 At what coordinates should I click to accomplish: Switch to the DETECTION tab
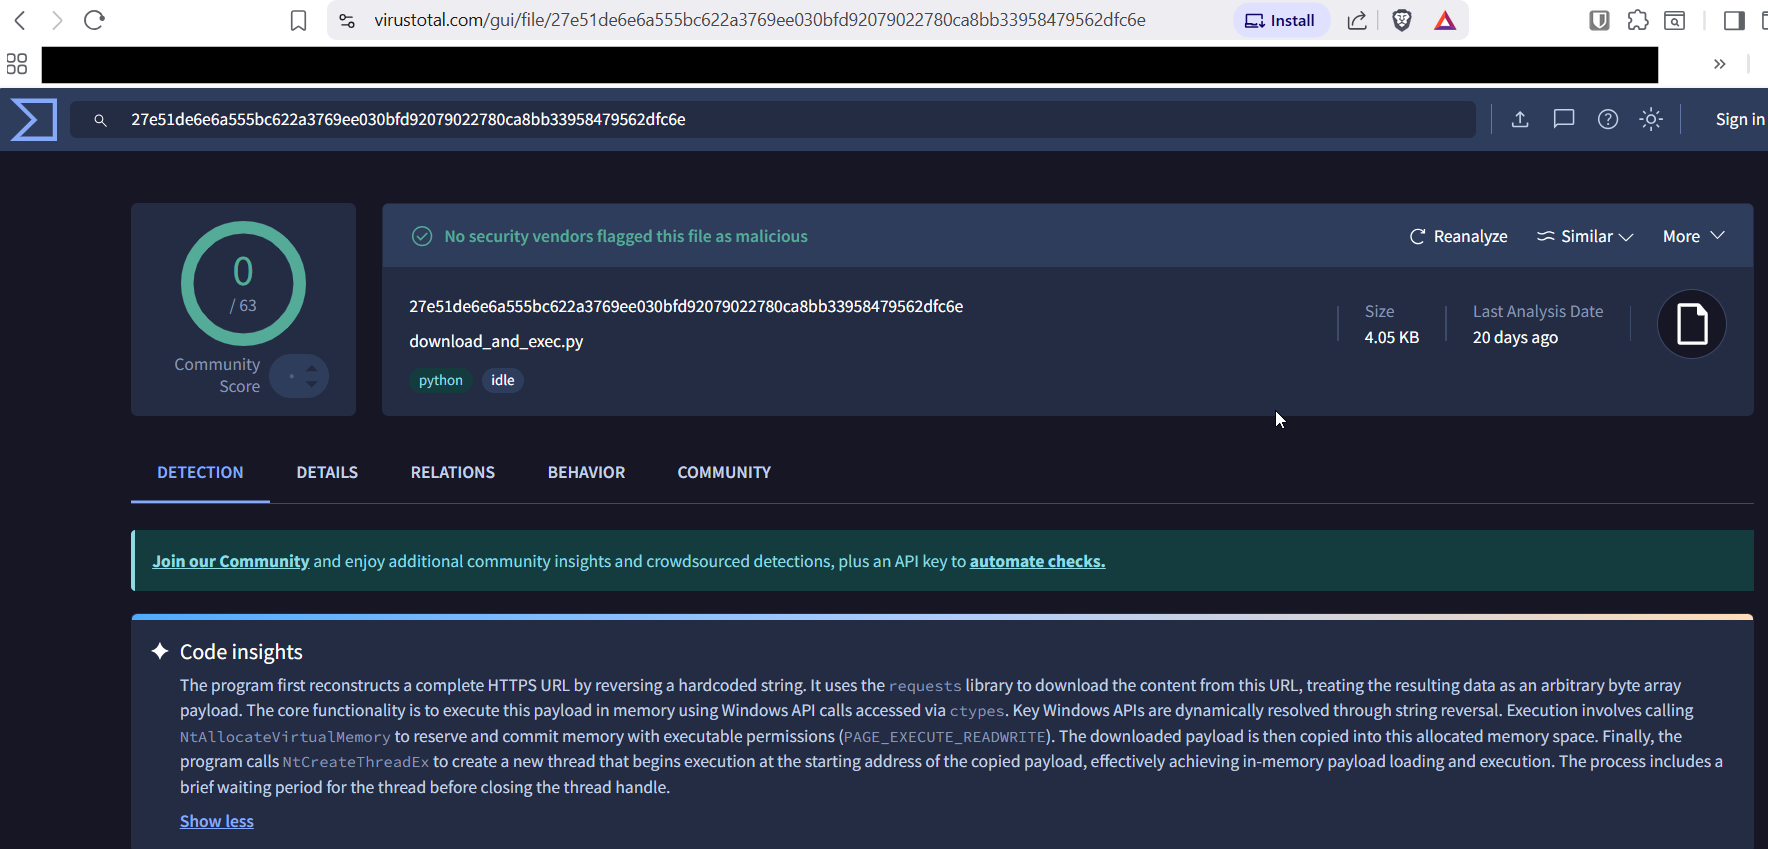200,472
